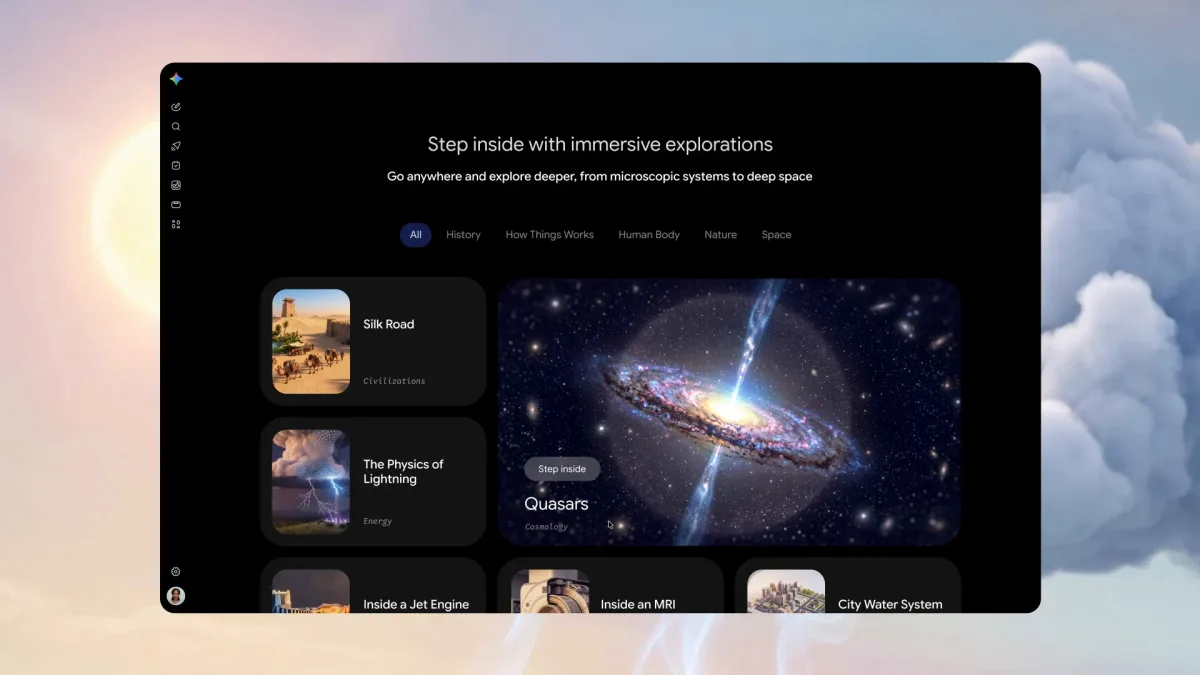Open search from the sidebar magnifier icon
Image resolution: width=1200 pixels, height=675 pixels.
[176, 126]
